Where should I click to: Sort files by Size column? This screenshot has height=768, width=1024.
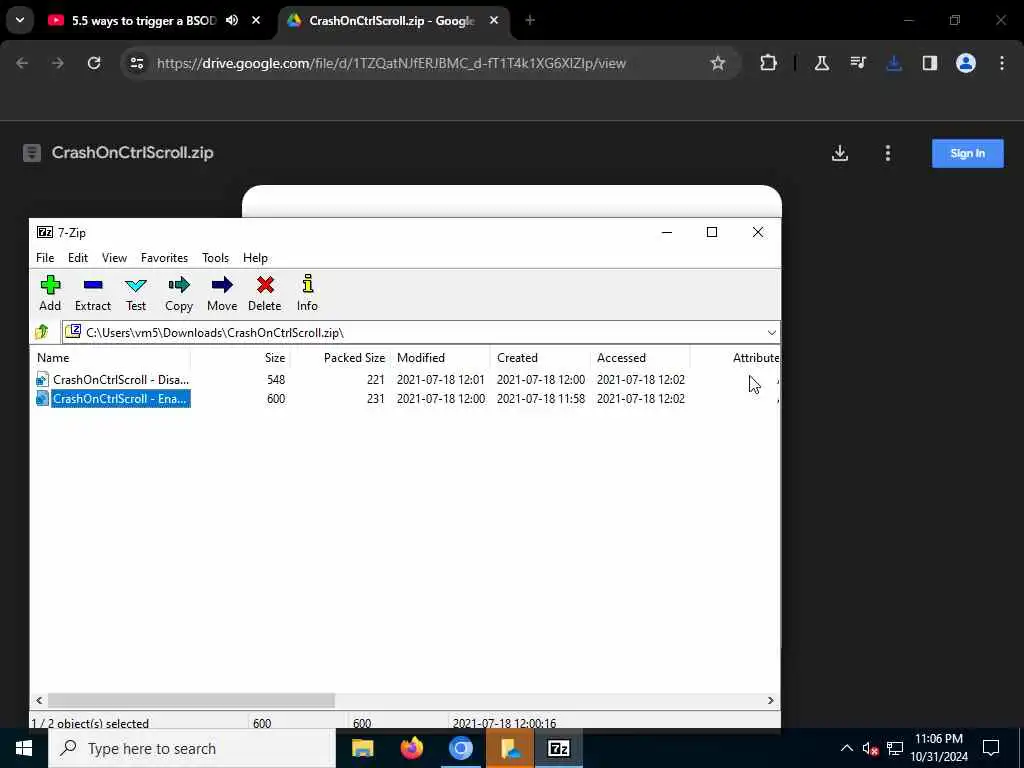240,358
